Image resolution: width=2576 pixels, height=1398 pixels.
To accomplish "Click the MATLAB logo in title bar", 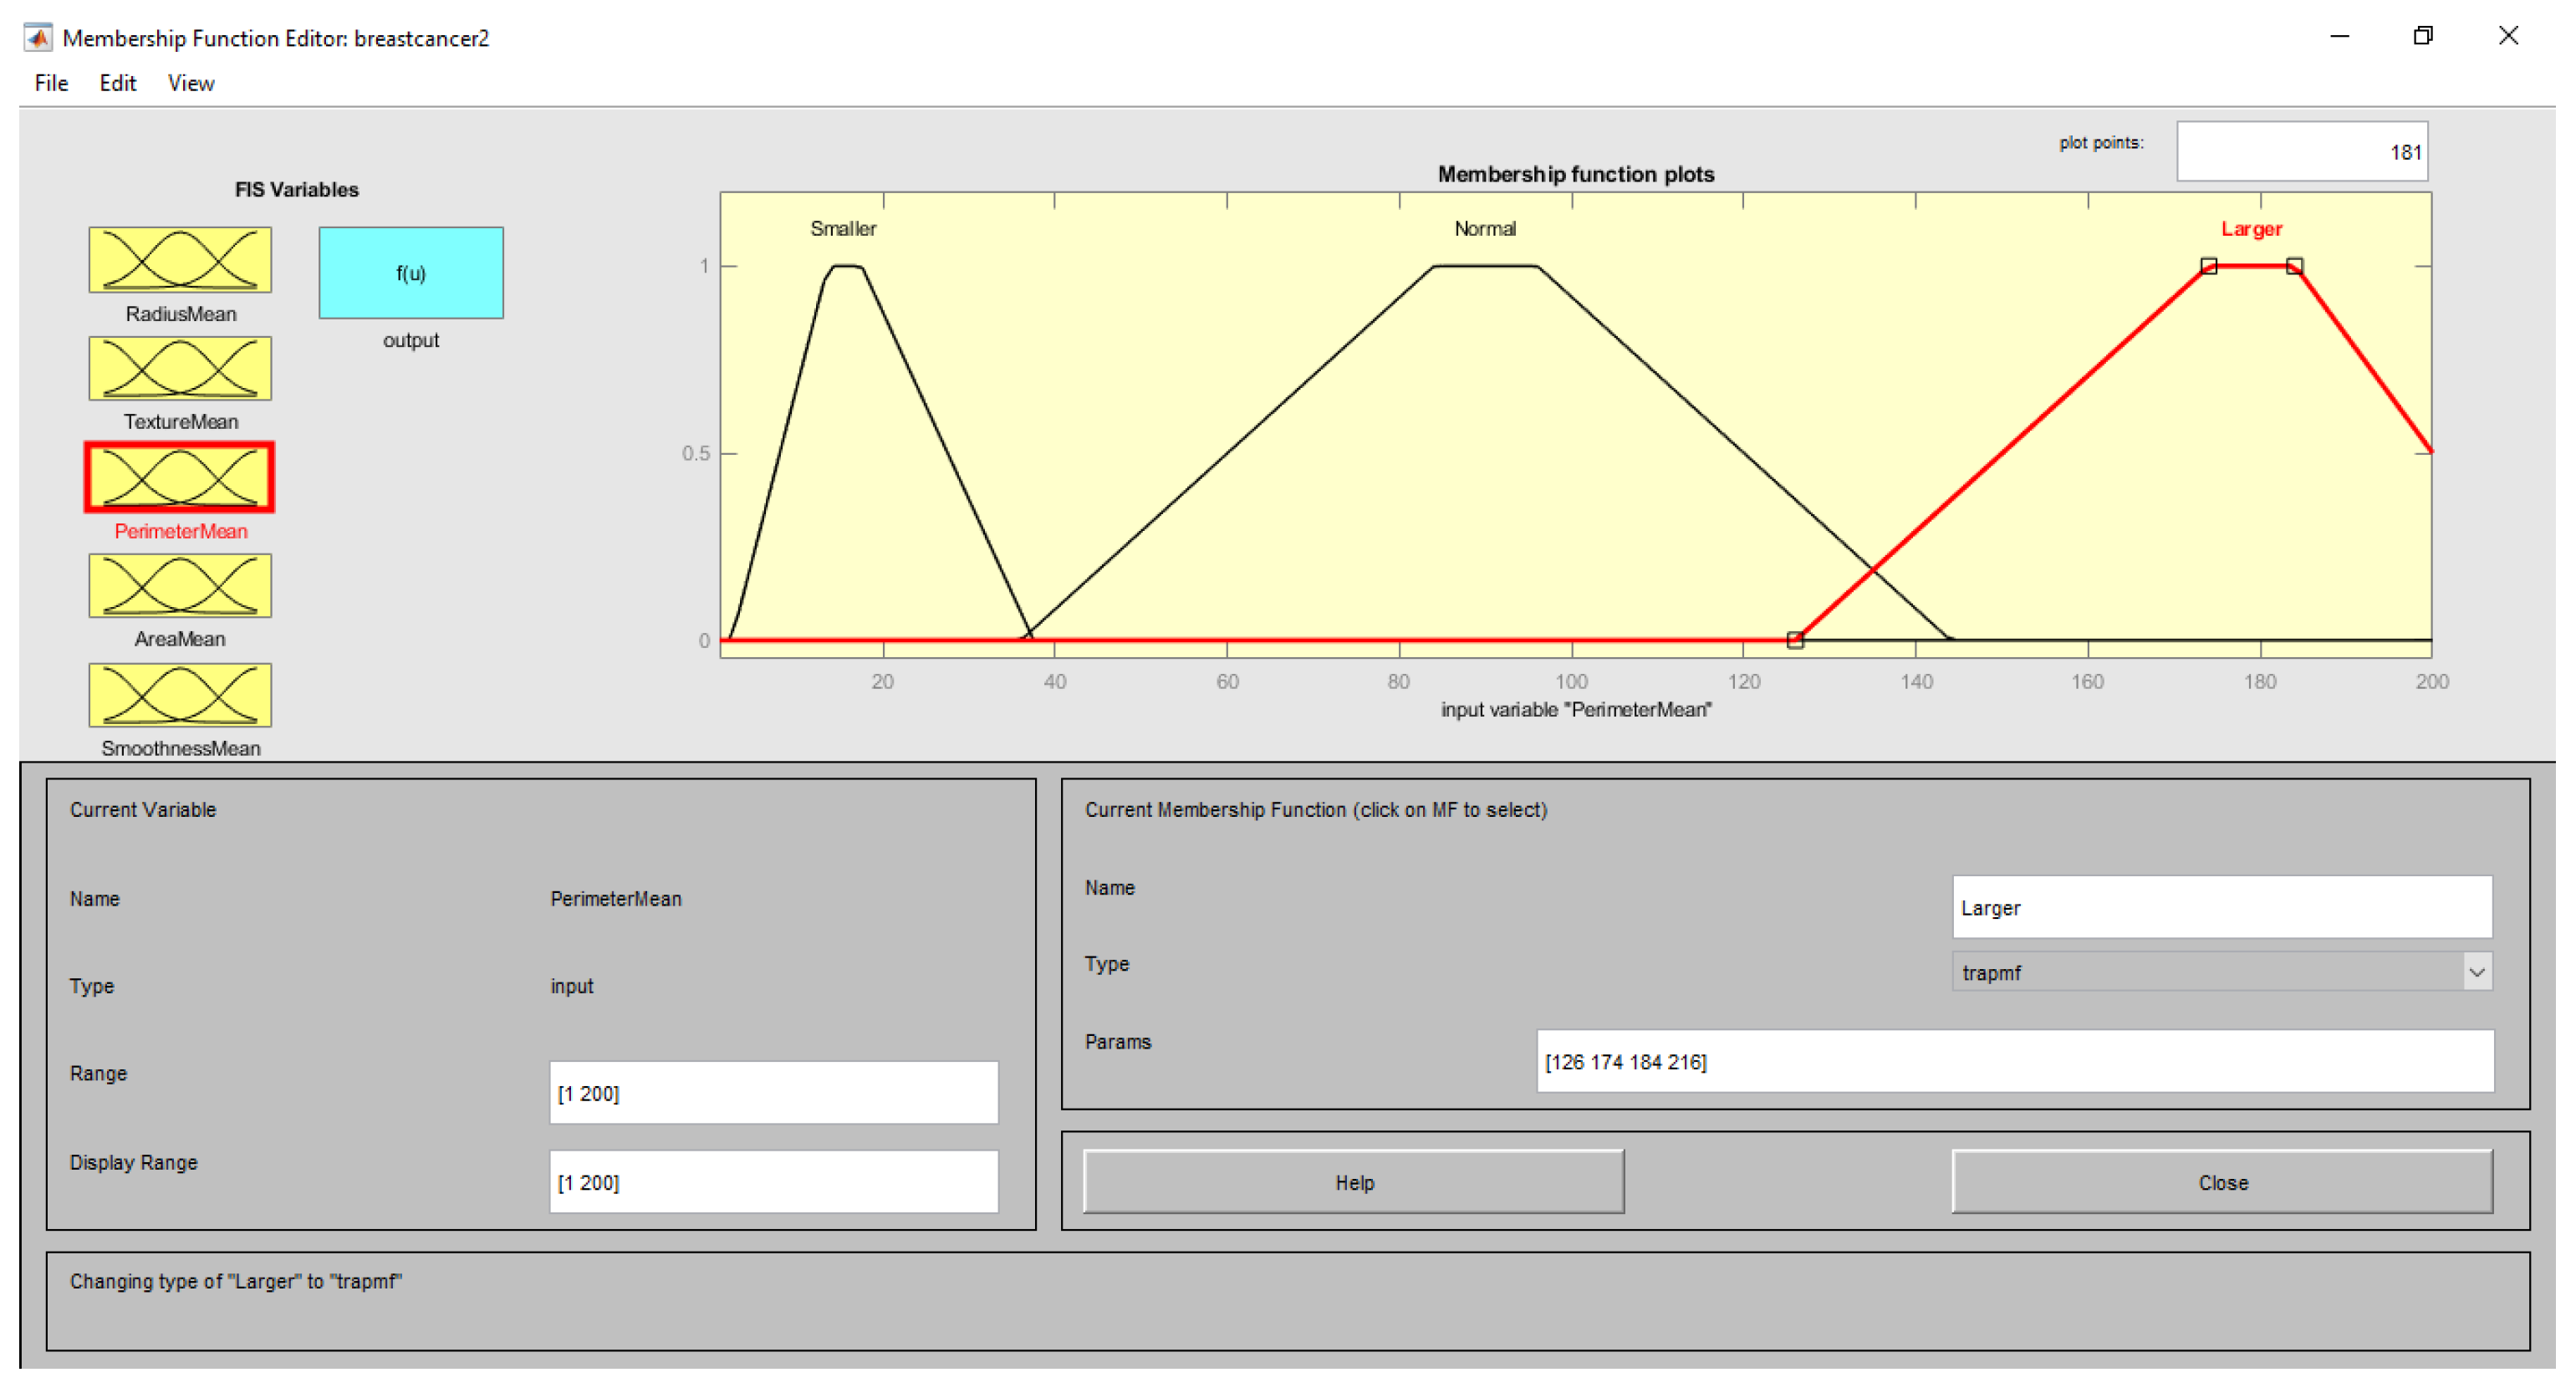I will point(38,38).
